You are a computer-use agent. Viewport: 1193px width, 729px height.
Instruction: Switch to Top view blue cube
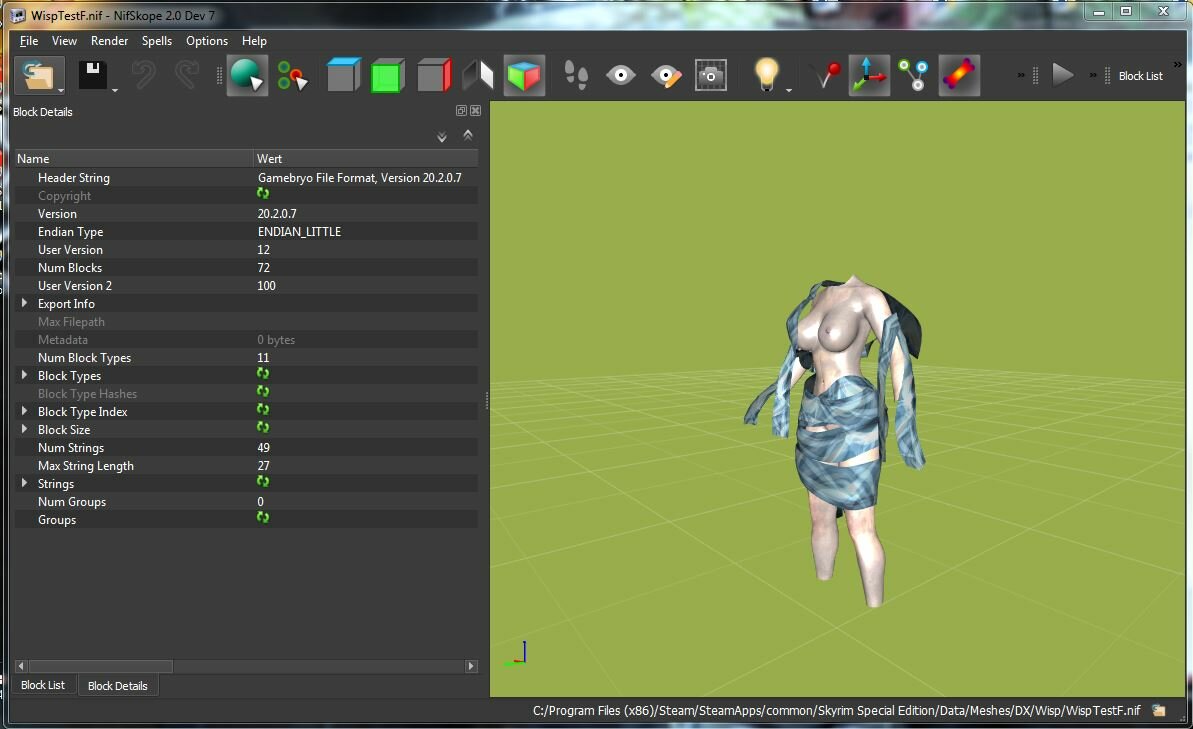344,75
